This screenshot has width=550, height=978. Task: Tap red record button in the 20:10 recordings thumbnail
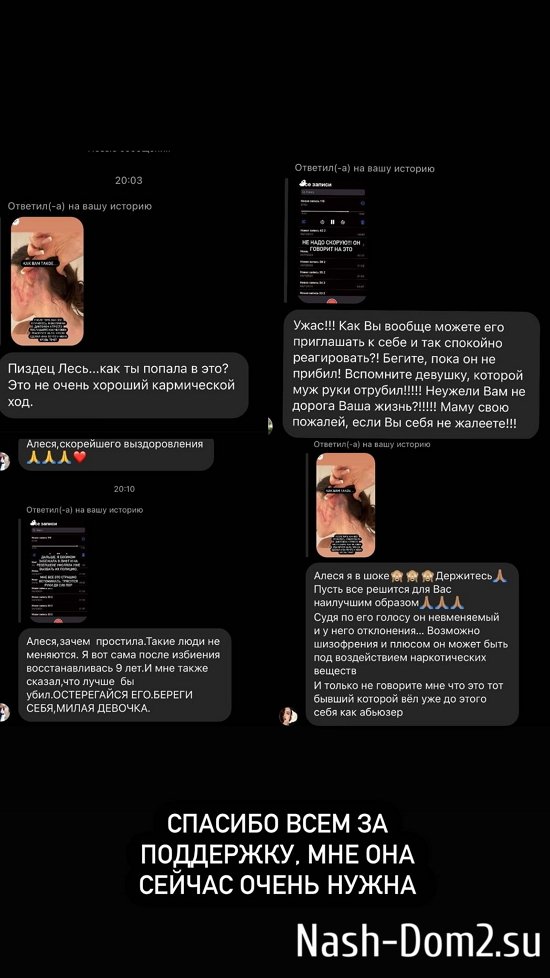coord(58,619)
